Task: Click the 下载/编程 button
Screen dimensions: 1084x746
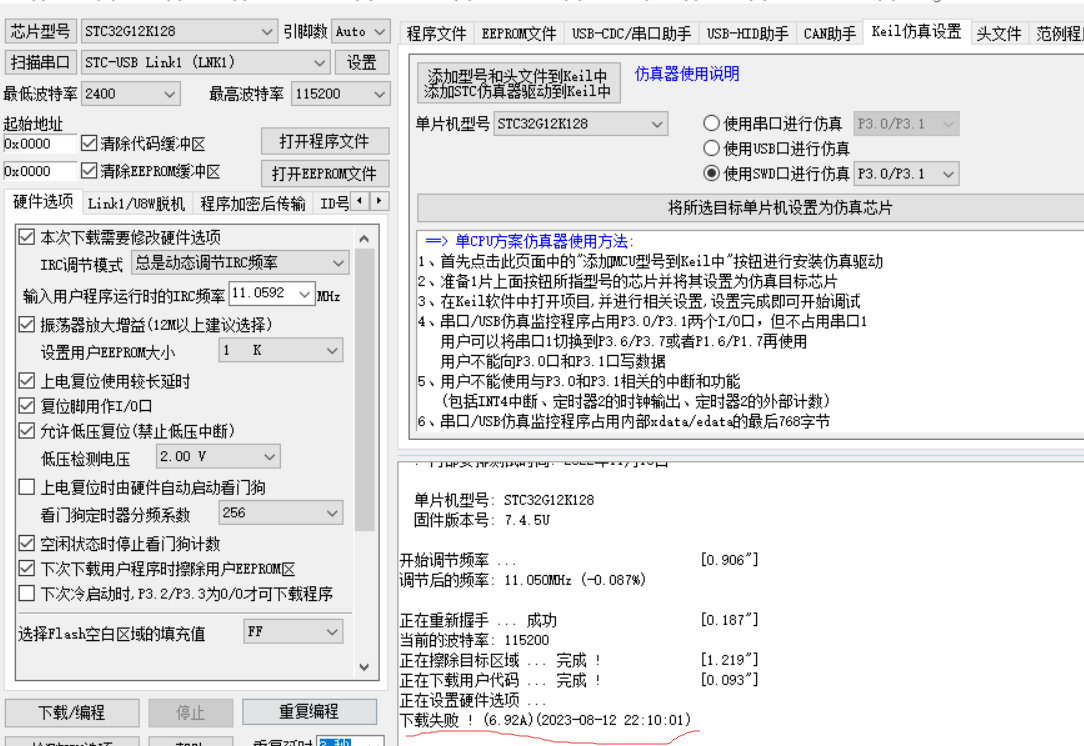Action: (x=72, y=712)
